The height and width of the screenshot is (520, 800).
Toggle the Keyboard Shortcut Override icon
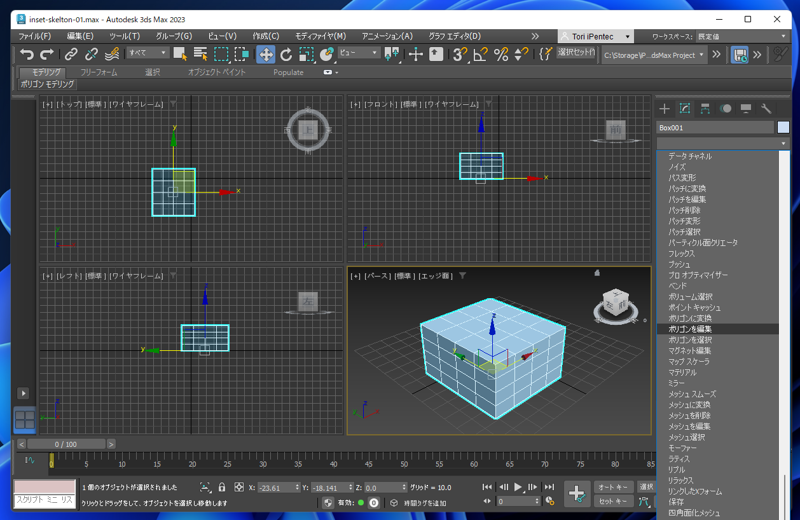436,54
